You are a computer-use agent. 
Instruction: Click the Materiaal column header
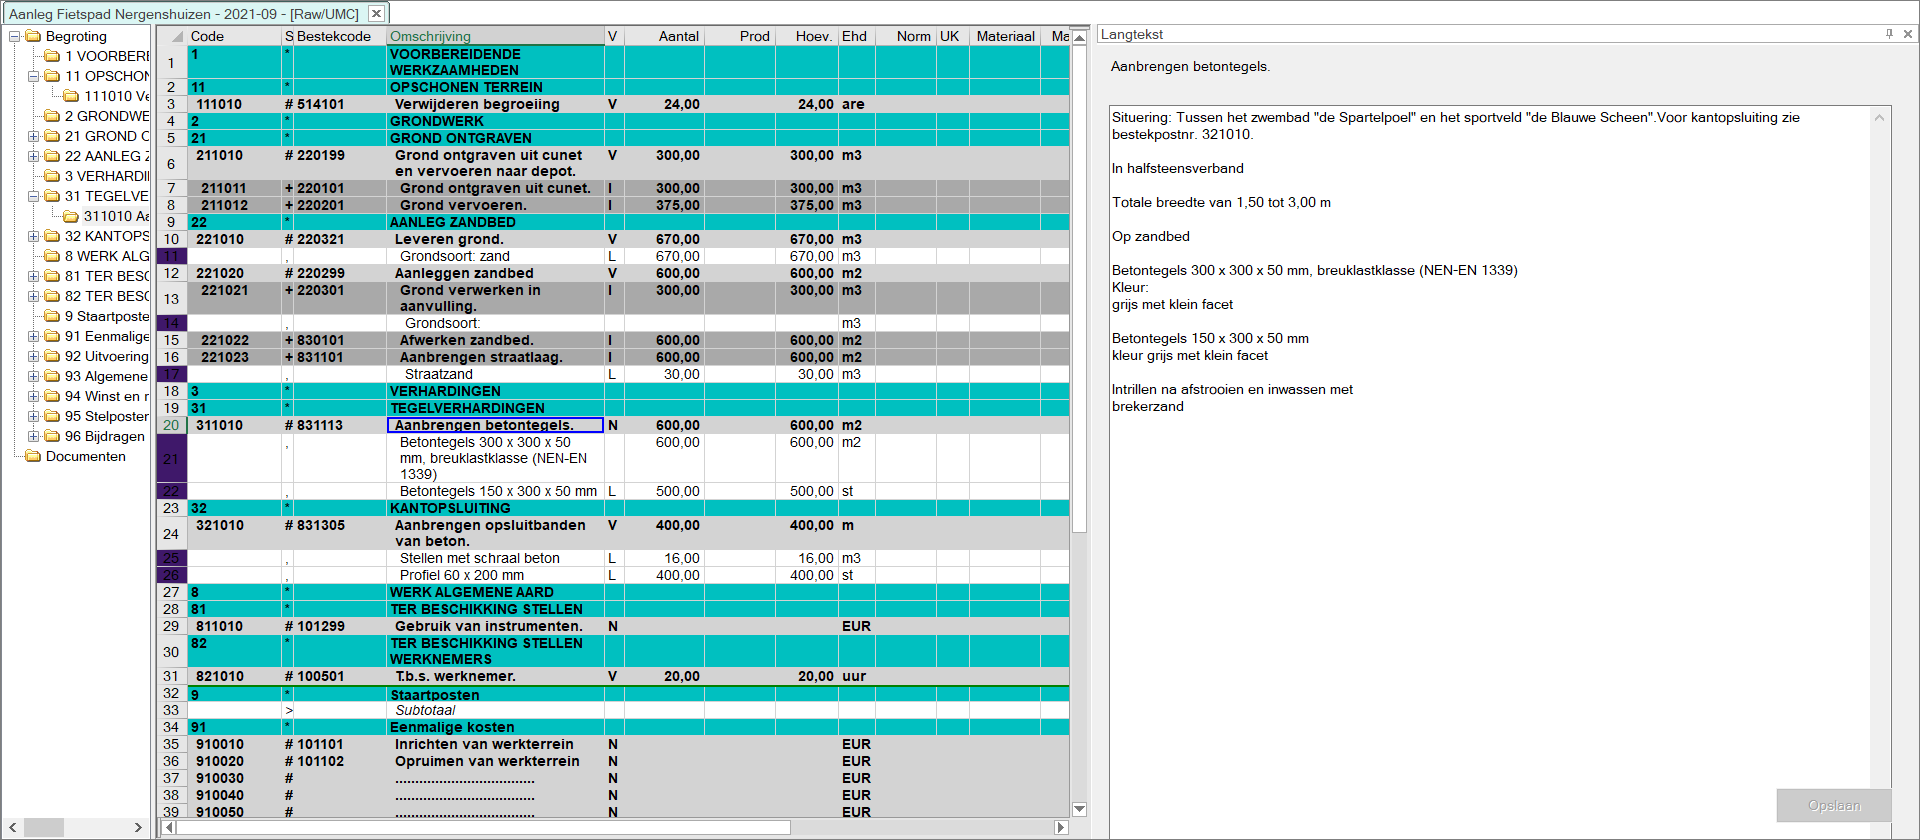[1004, 36]
